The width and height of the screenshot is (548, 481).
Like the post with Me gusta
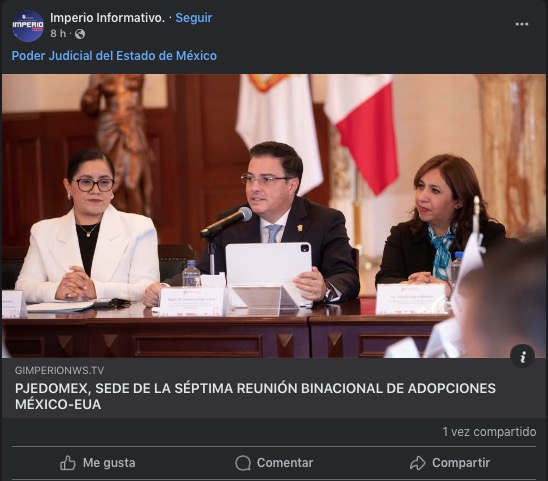98,463
